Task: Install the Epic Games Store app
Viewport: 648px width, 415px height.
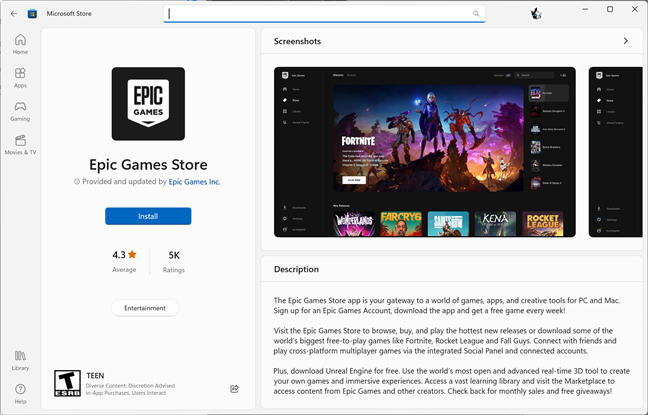Action: pos(148,216)
